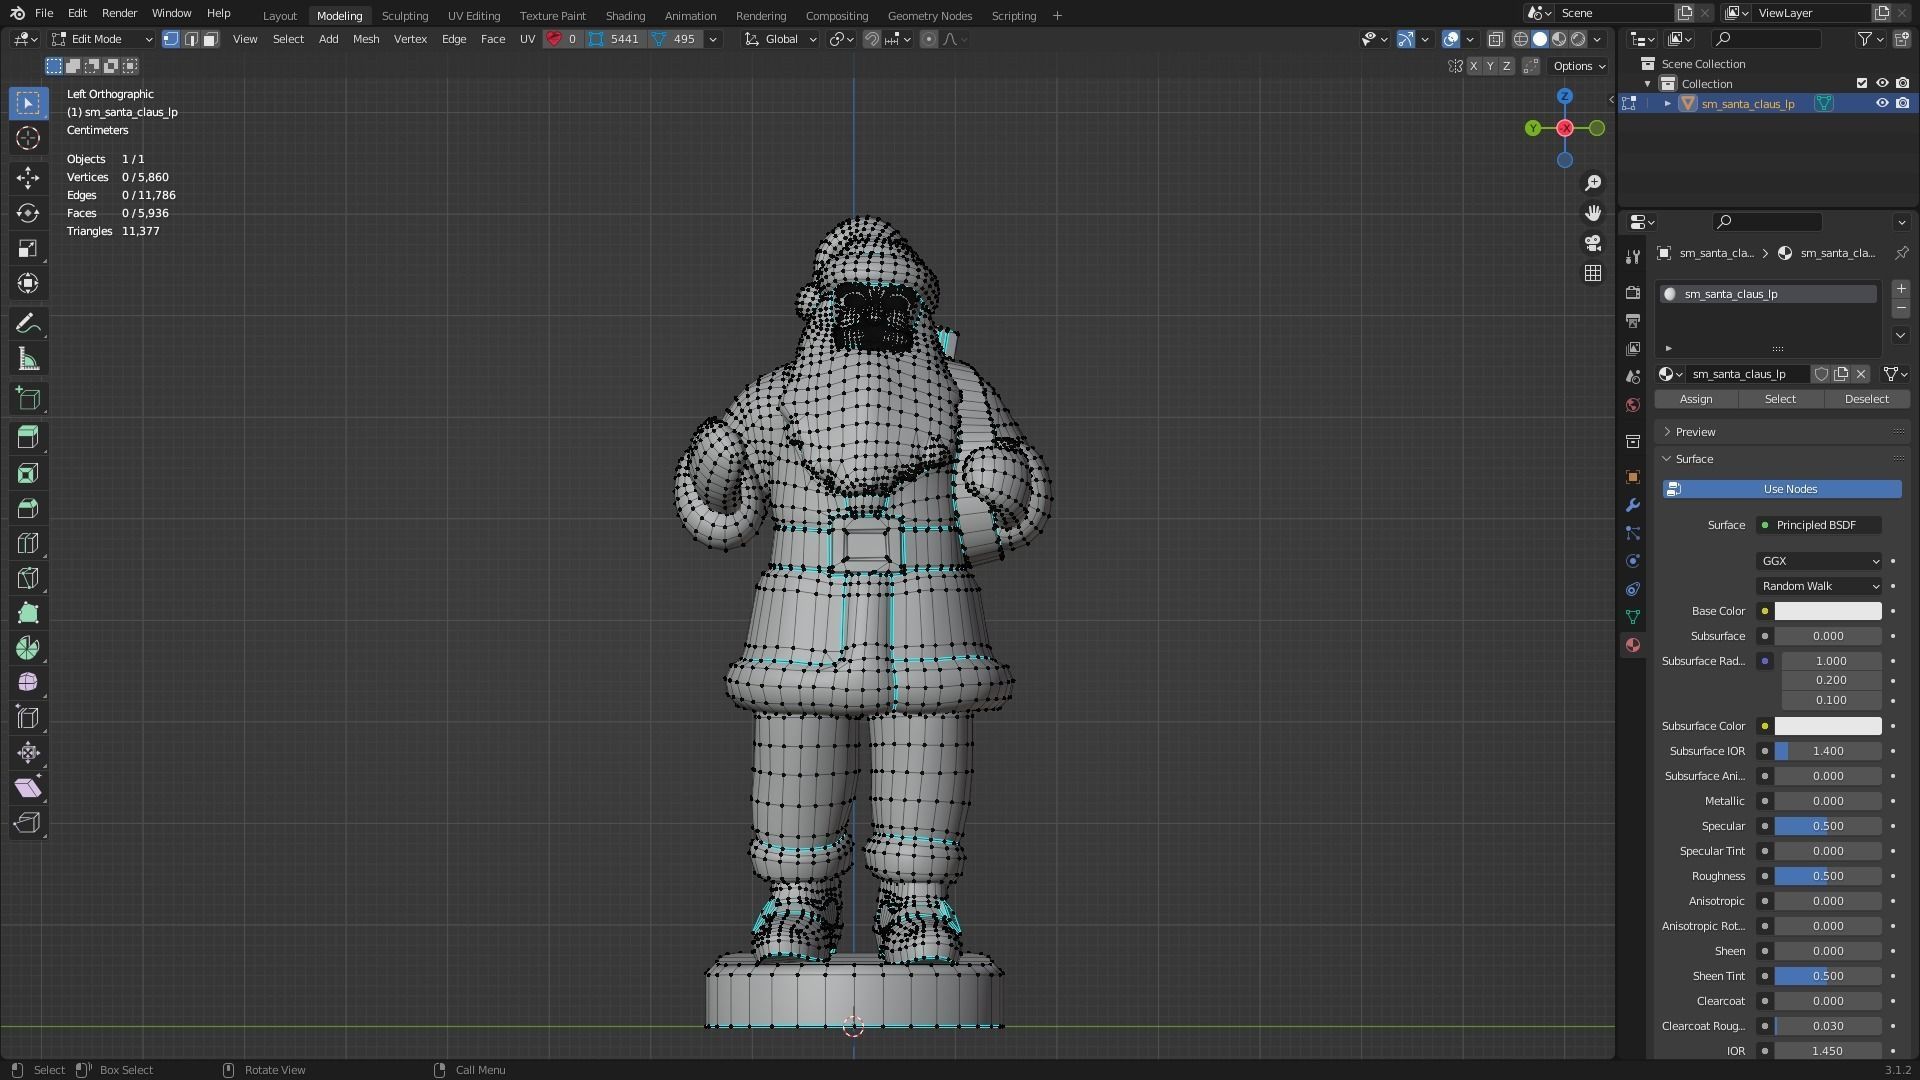1920x1080 pixels.
Task: Click the Base Color swatch
Action: 1828,611
